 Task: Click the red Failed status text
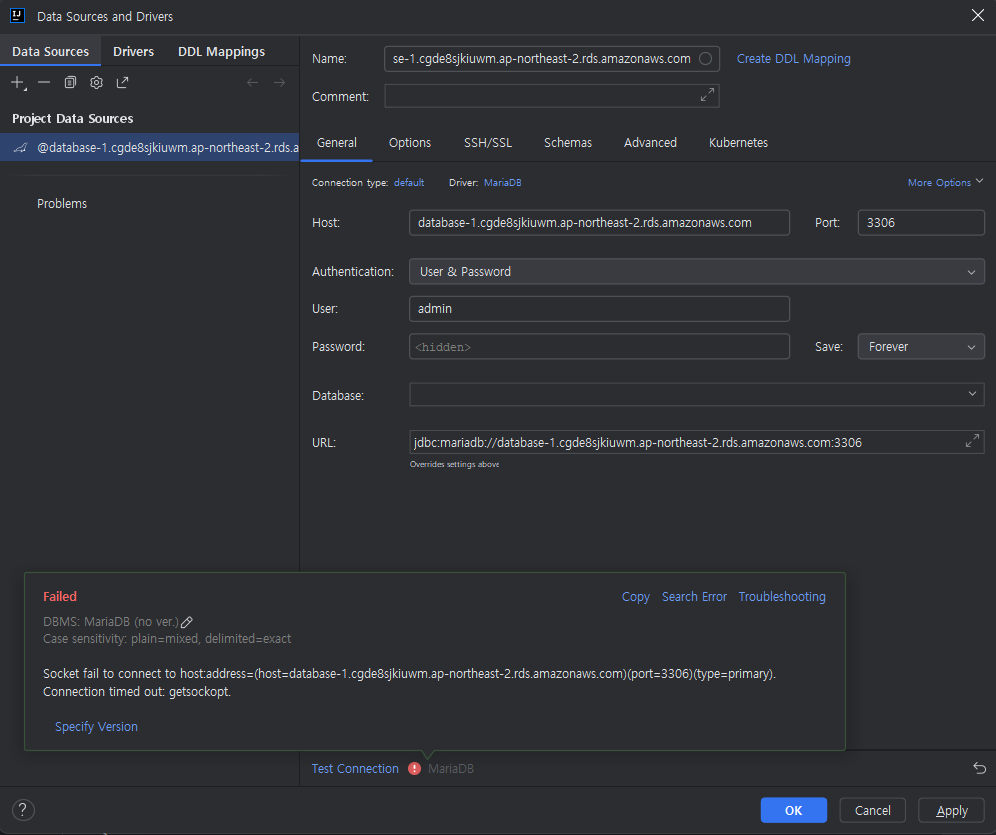(x=60, y=597)
